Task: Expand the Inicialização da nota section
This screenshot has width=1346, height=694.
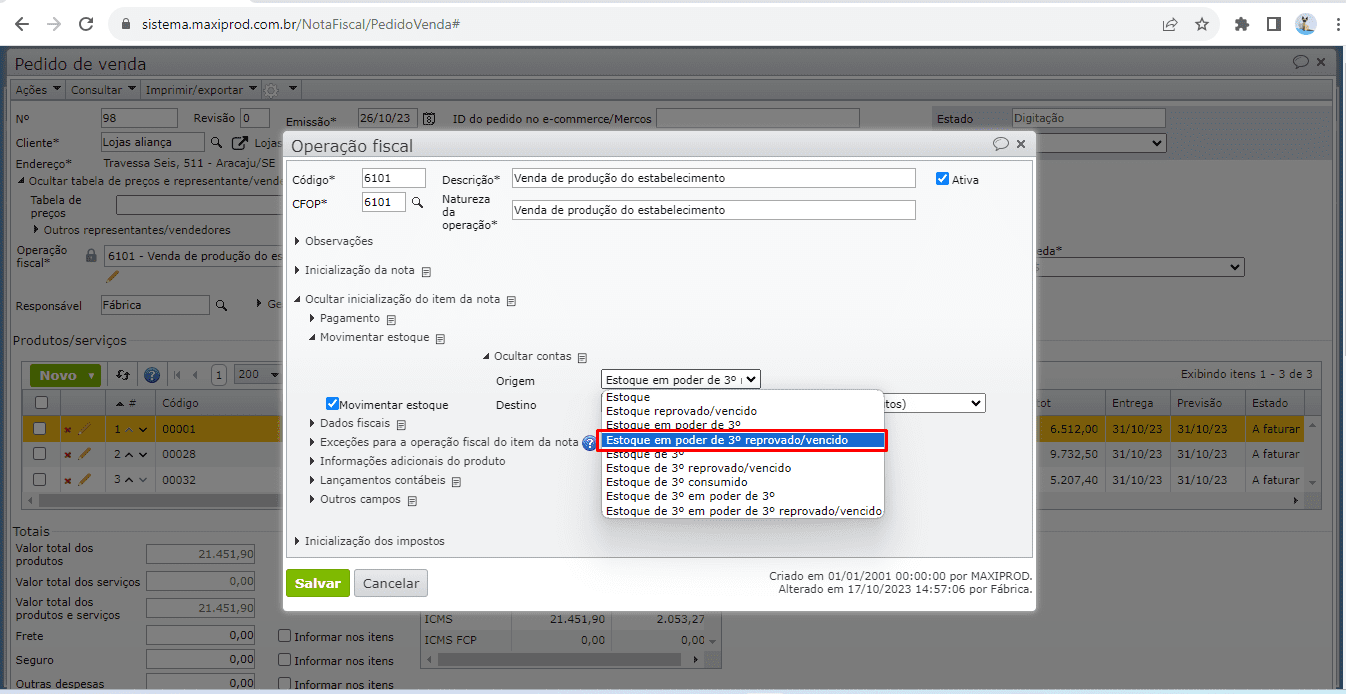Action: coord(358,270)
